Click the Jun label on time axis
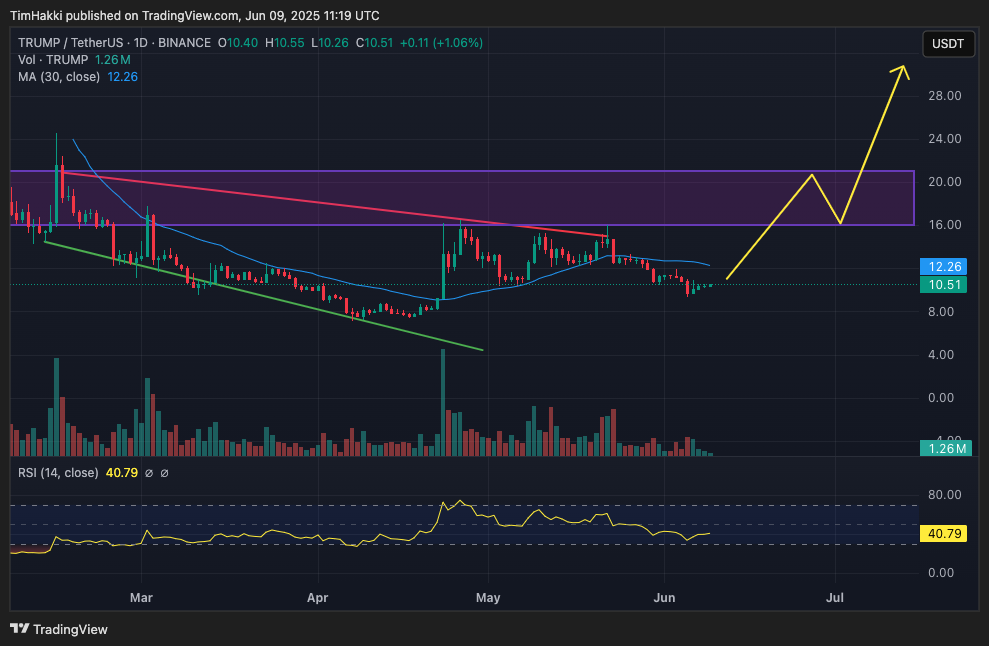This screenshot has width=989, height=646. coord(664,597)
